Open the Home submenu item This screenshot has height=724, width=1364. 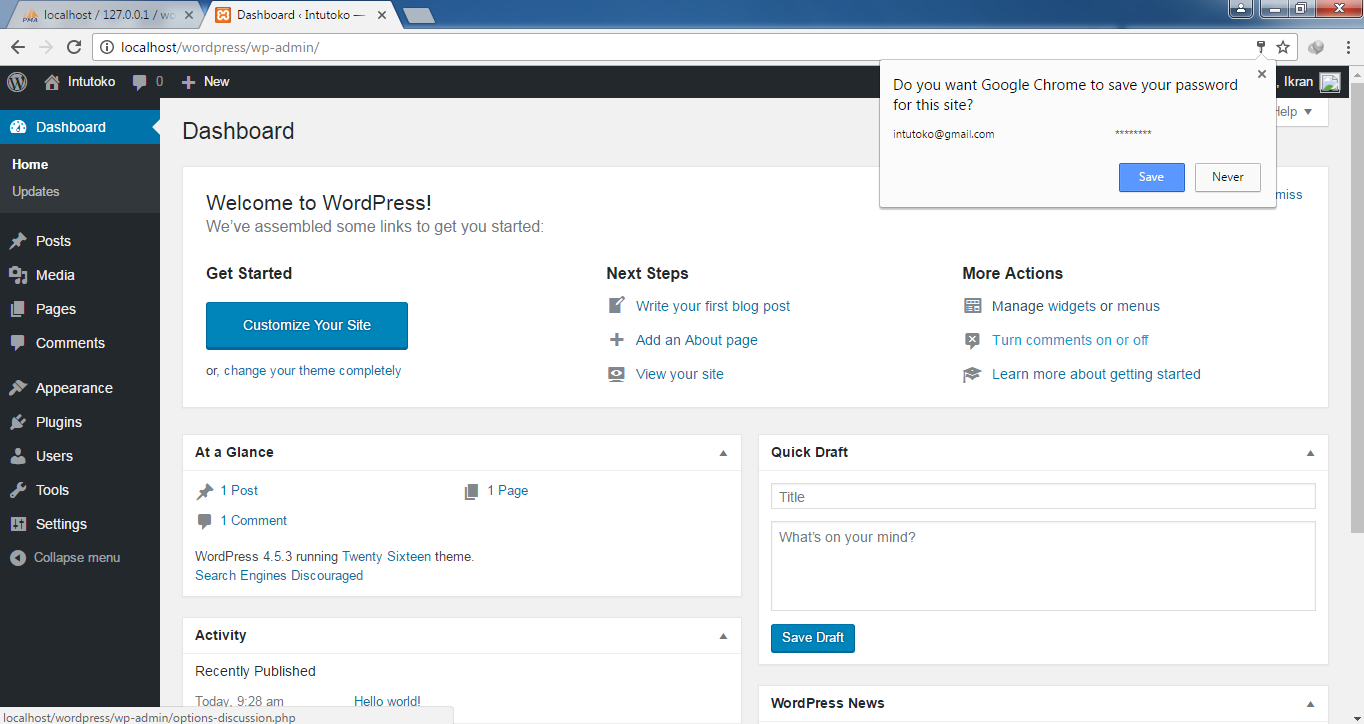coord(30,164)
